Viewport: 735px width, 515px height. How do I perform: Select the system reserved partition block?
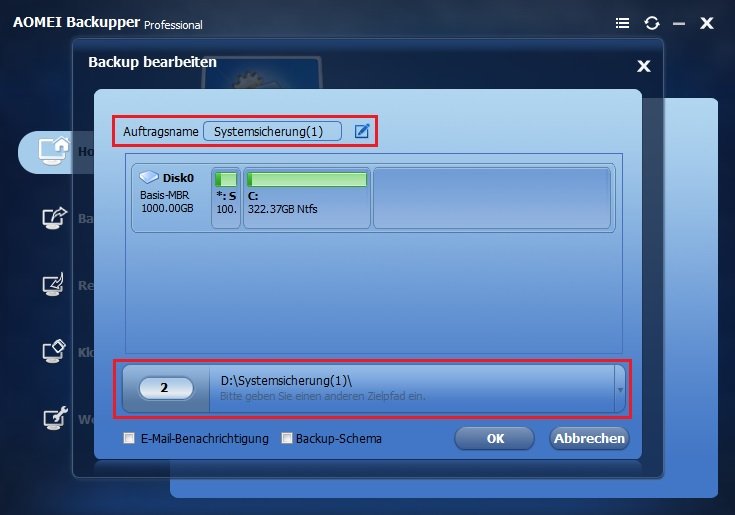[226, 198]
